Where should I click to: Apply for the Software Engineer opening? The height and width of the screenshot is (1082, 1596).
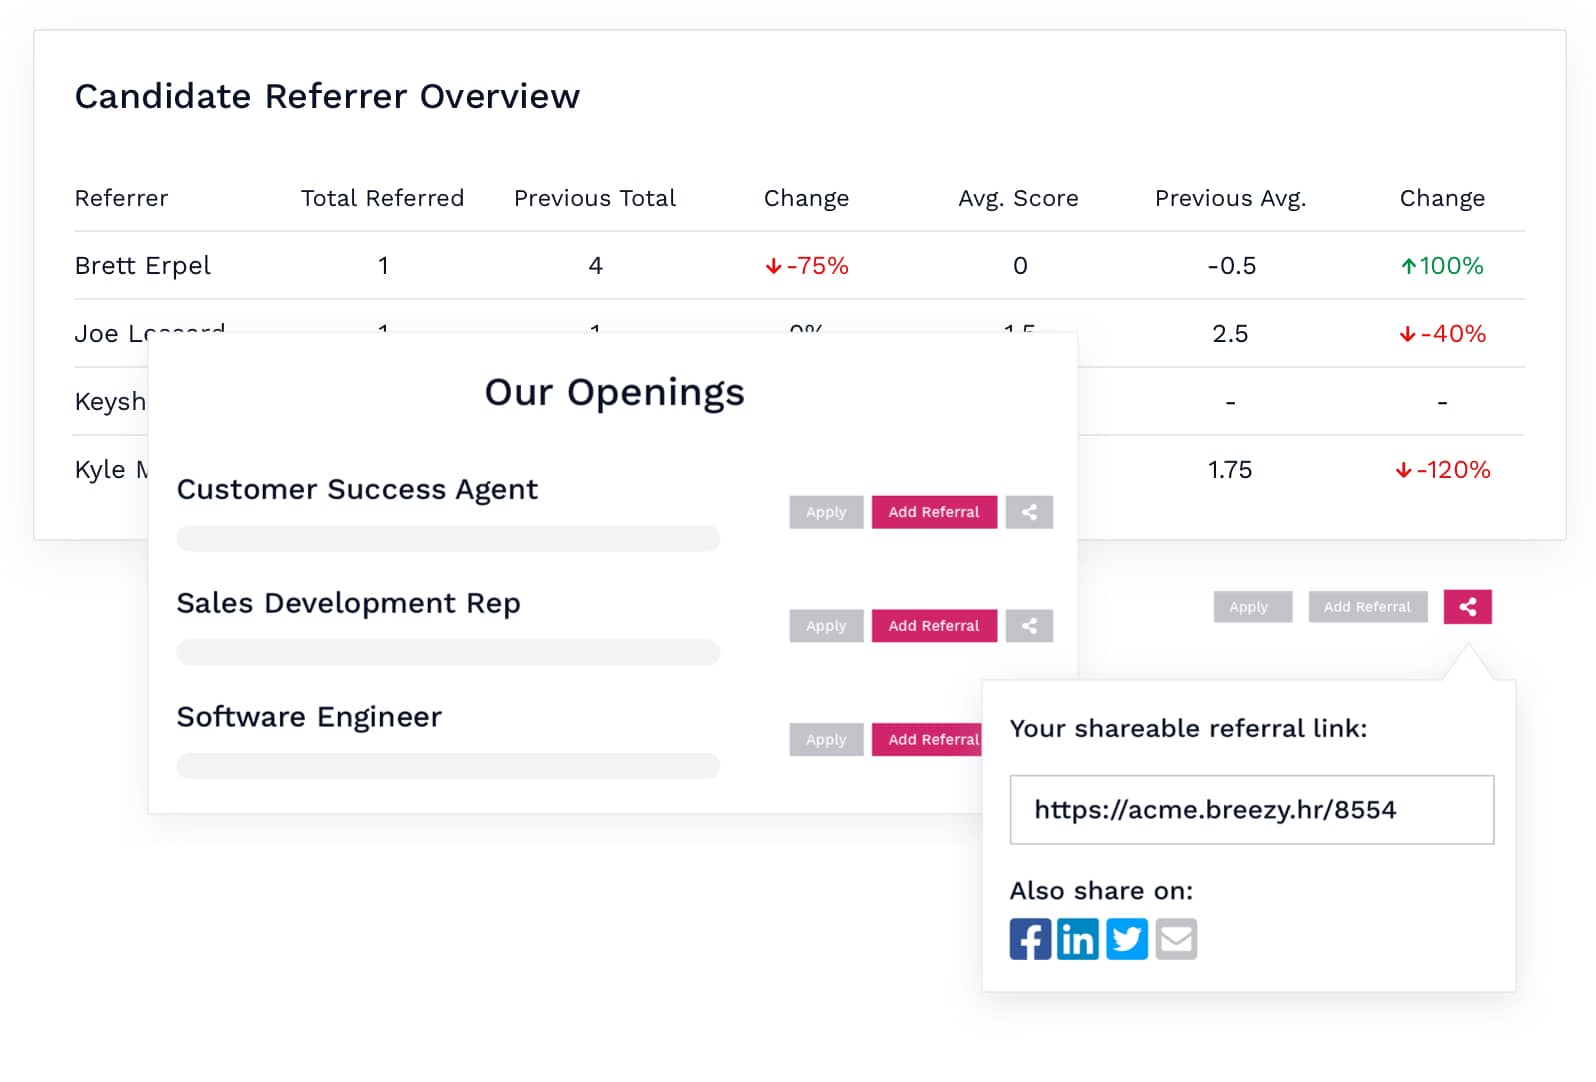point(825,740)
